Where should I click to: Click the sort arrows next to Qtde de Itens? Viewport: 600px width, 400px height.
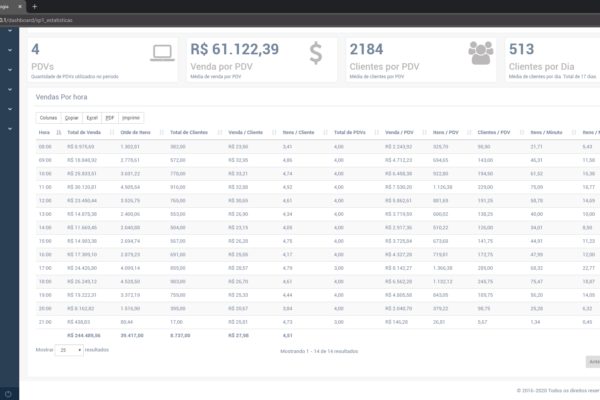(161, 132)
